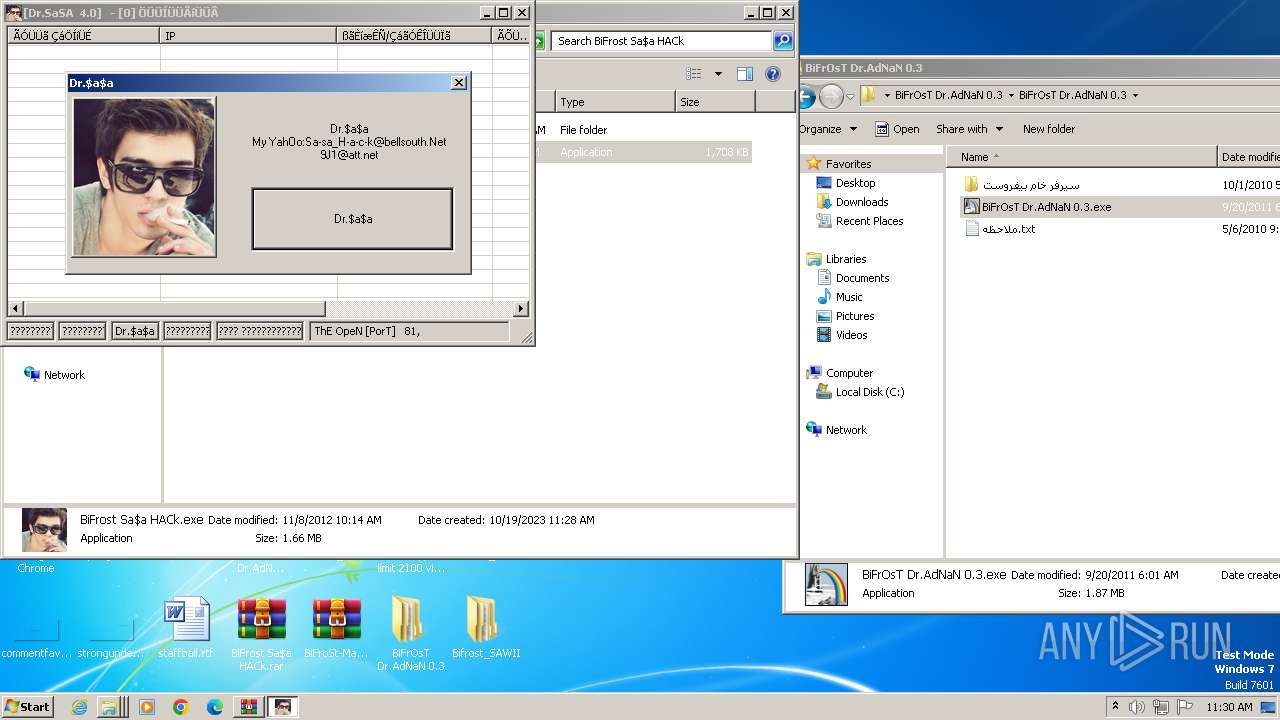Open Desktop under Favorites

coord(855,183)
